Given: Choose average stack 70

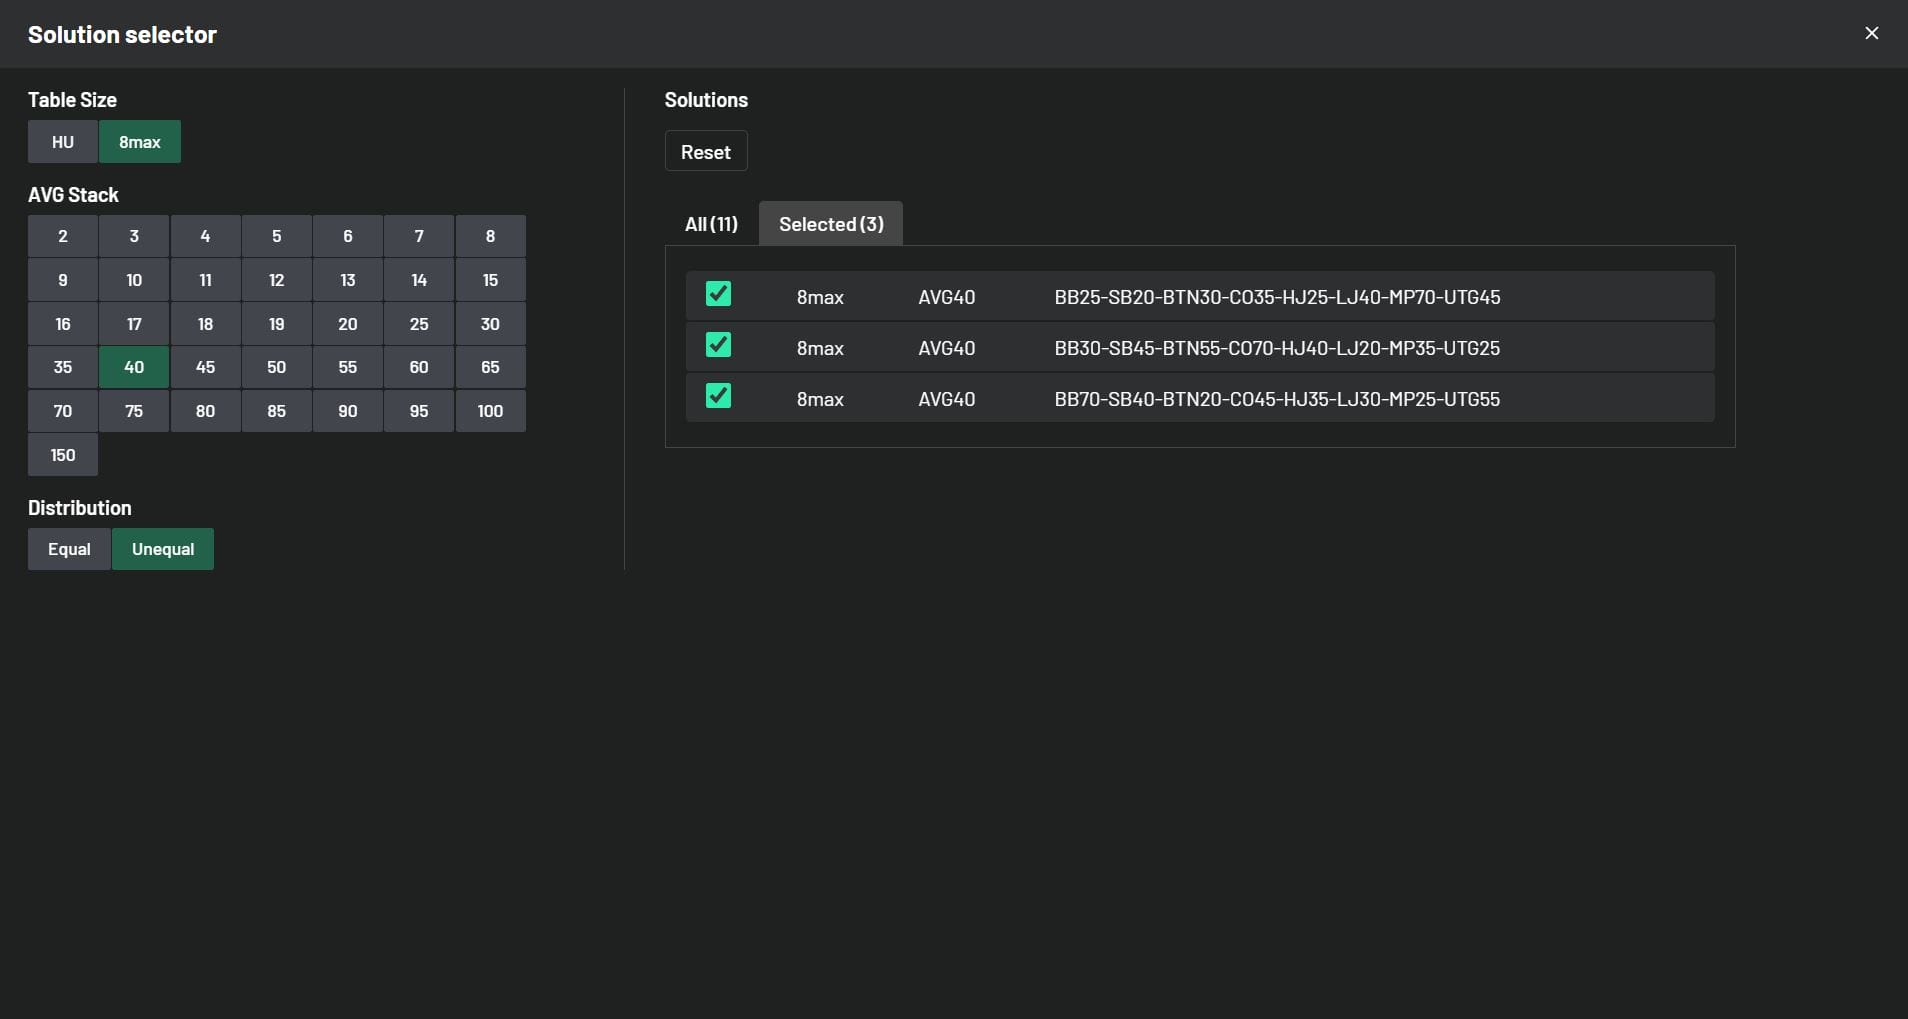Looking at the screenshot, I should [63, 411].
